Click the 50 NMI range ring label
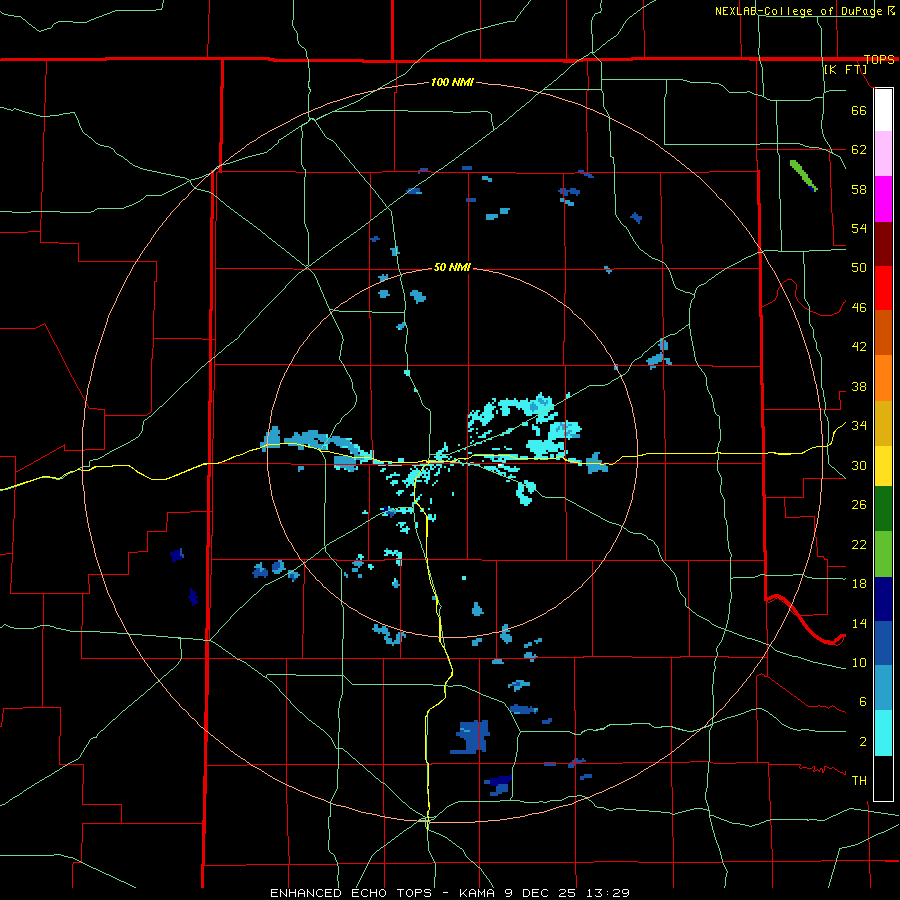Viewport: 900px width, 900px height. (452, 267)
